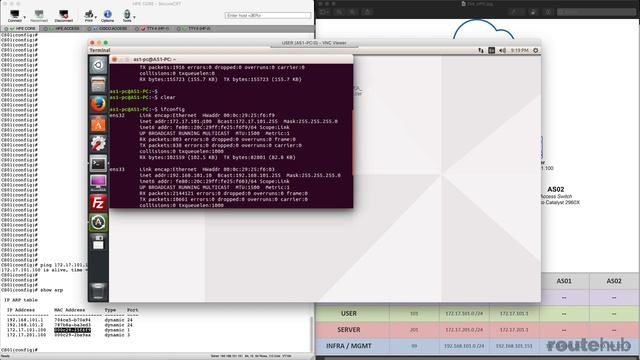Click the highlighted MAC address in ARP table
The height and width of the screenshot is (360, 640).
(72, 330)
